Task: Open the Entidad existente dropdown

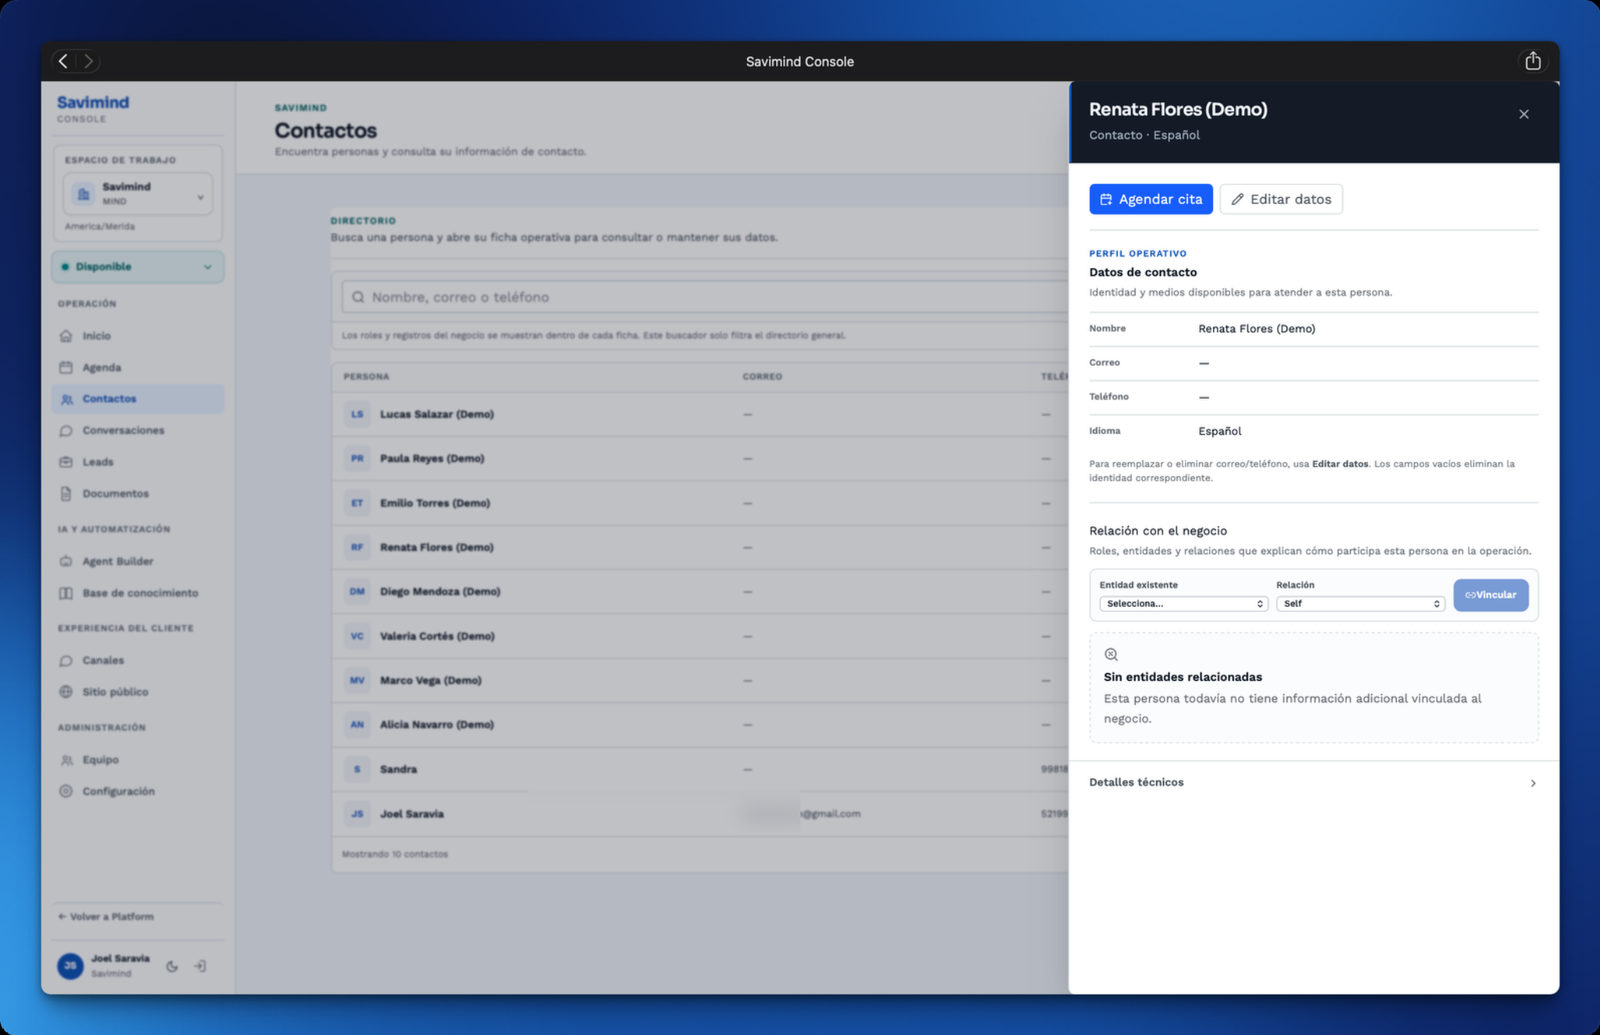Action: coord(1184,604)
